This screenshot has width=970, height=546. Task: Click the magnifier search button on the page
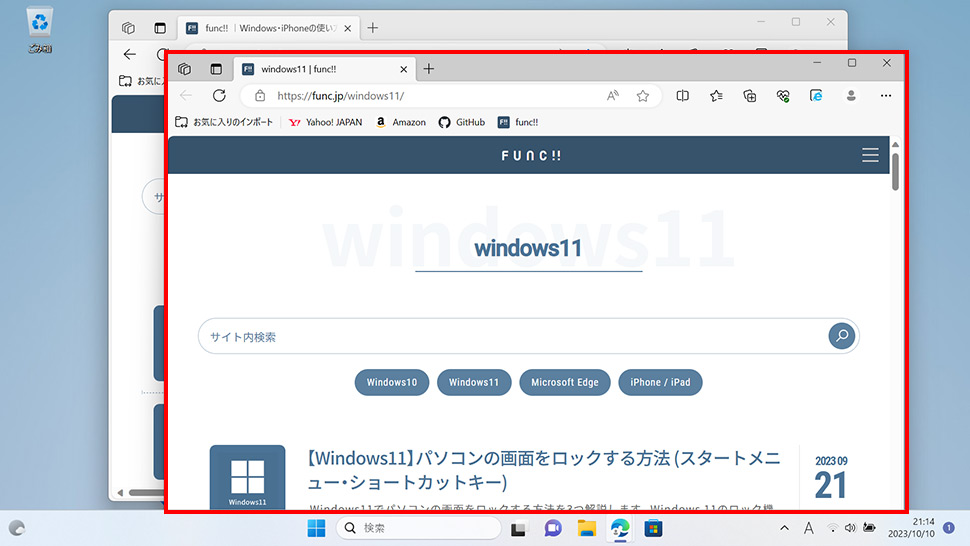tap(841, 336)
